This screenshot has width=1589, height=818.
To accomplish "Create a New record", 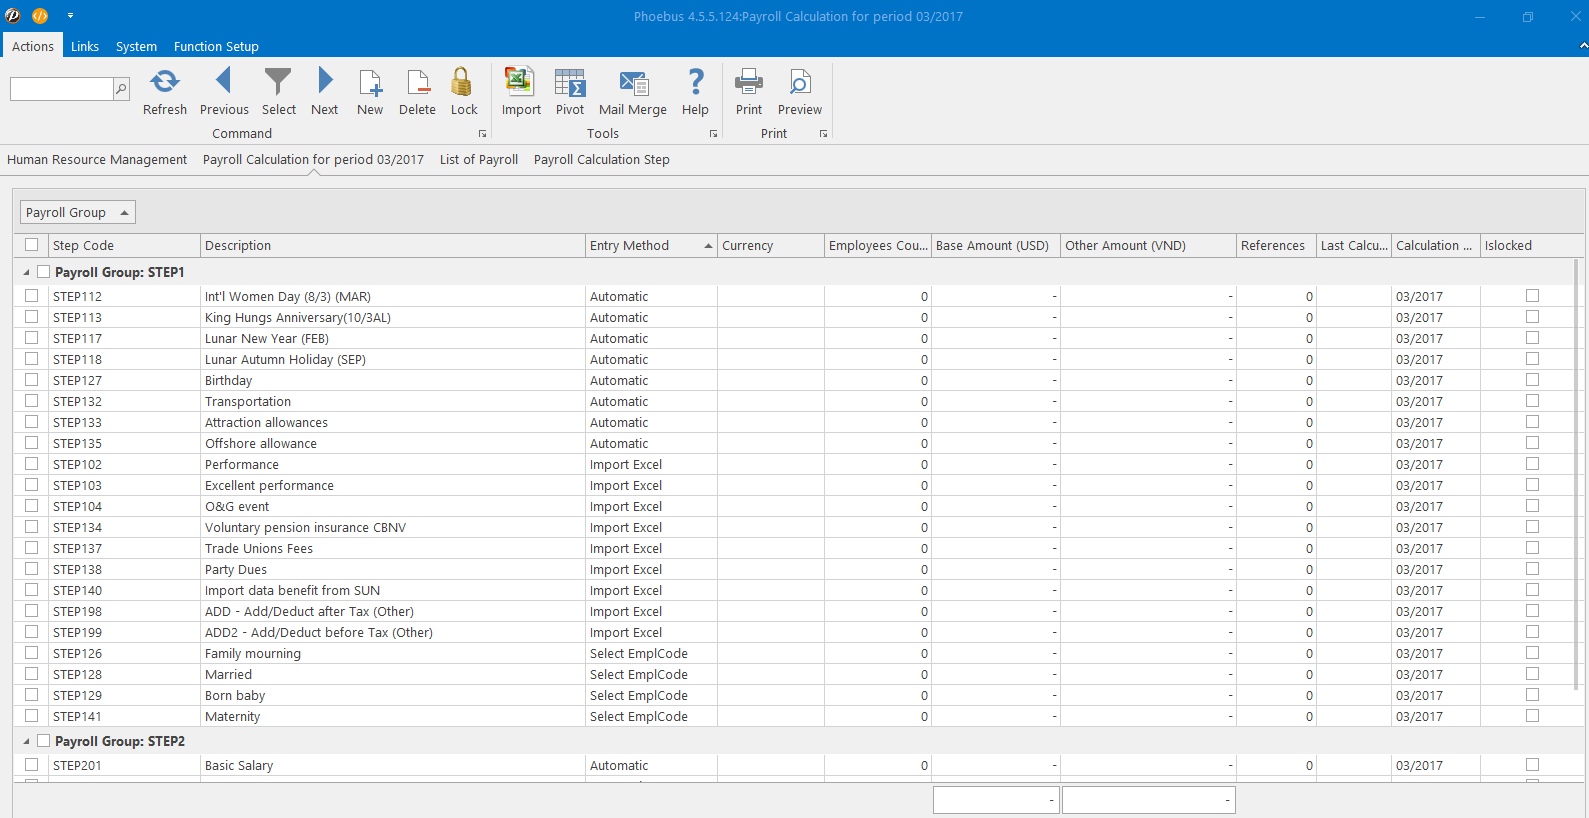I will (370, 82).
